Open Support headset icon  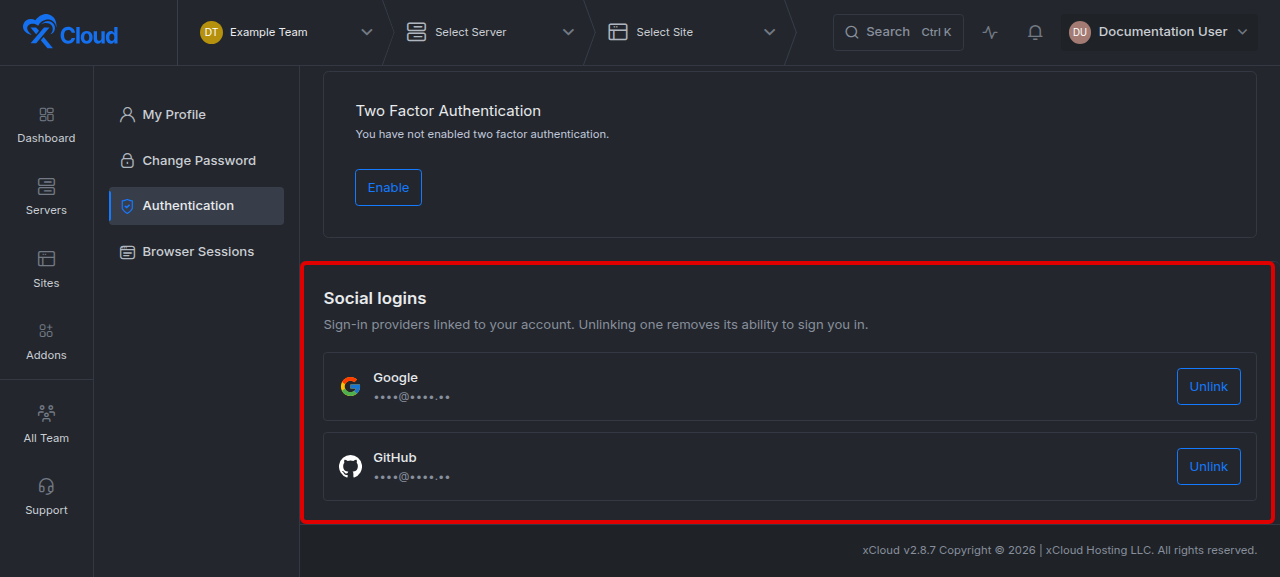46,487
